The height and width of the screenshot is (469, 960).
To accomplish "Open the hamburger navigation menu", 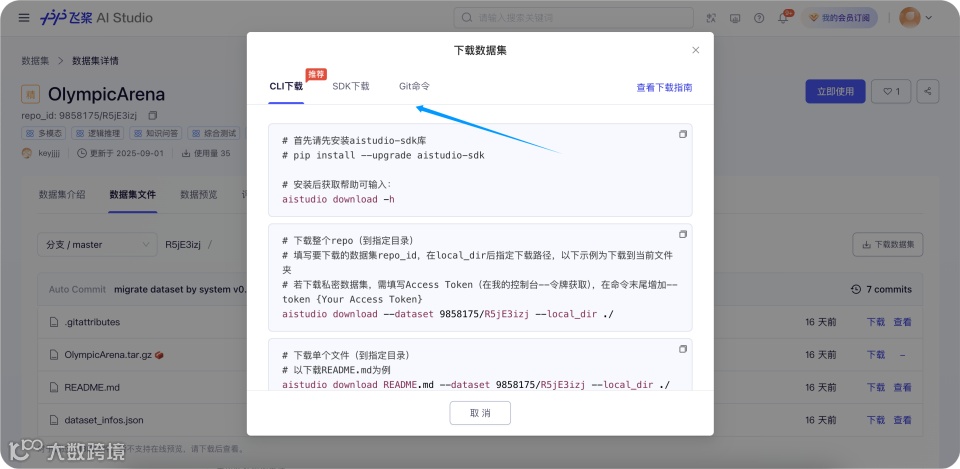I will [24, 18].
